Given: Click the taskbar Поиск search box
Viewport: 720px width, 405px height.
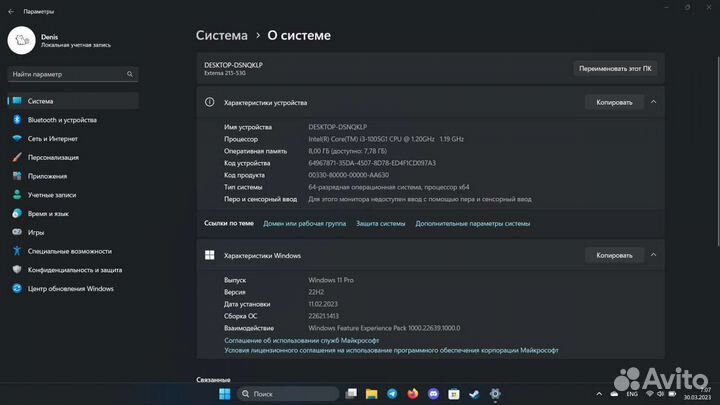Looking at the screenshot, I should (x=288, y=394).
